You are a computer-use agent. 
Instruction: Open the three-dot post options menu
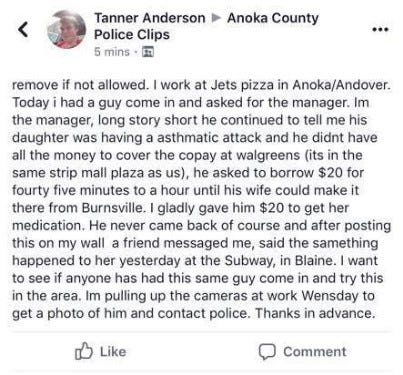pos(380,30)
